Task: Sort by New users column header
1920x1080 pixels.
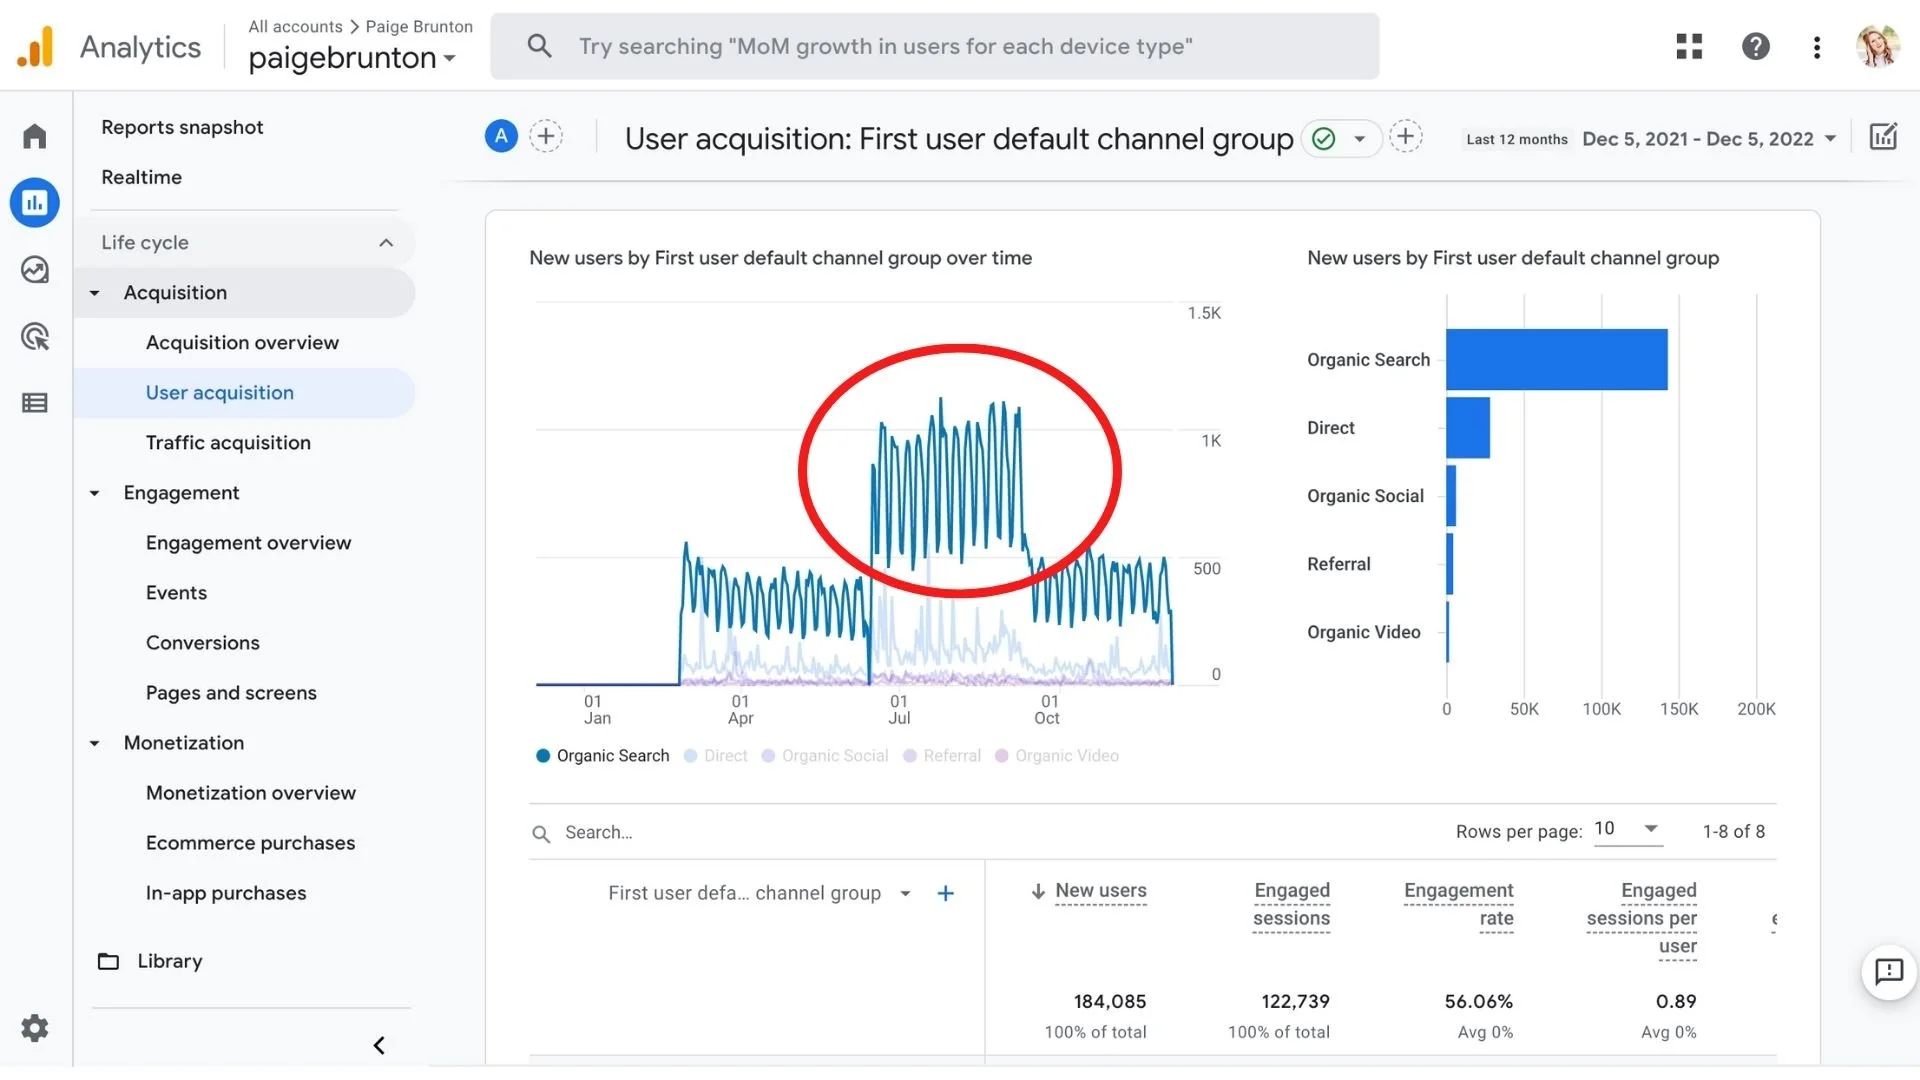Action: point(1100,890)
